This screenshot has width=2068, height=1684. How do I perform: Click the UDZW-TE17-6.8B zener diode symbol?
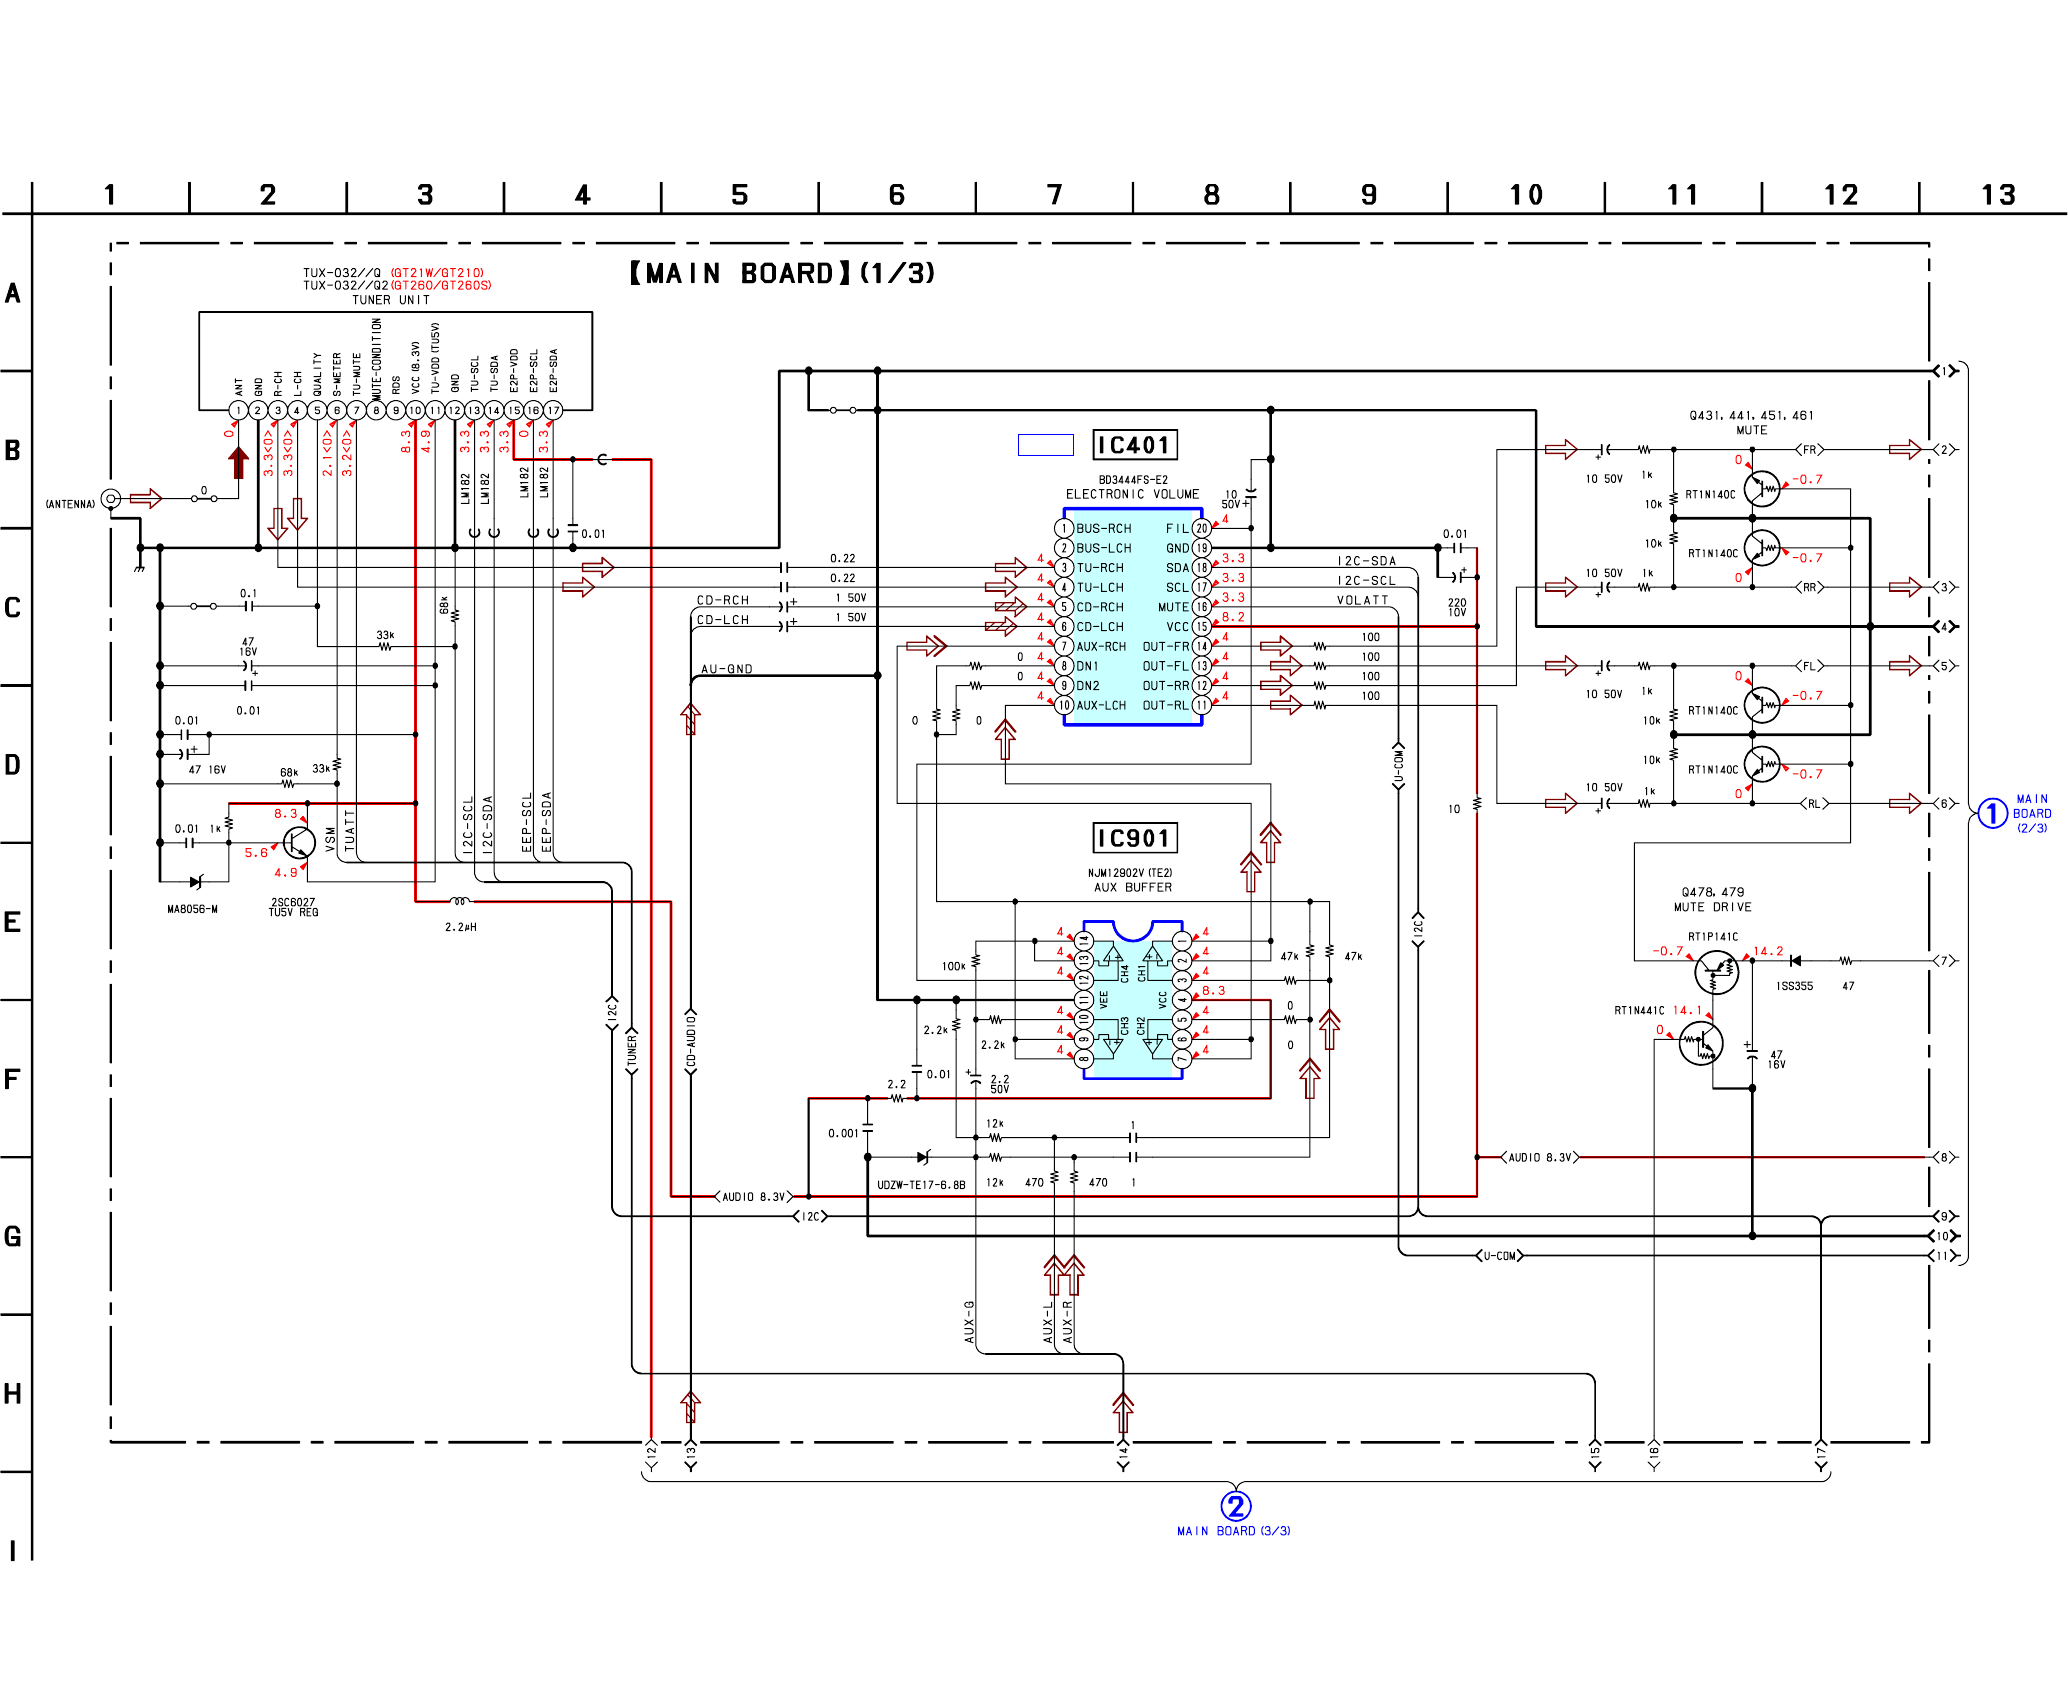click(x=924, y=1157)
